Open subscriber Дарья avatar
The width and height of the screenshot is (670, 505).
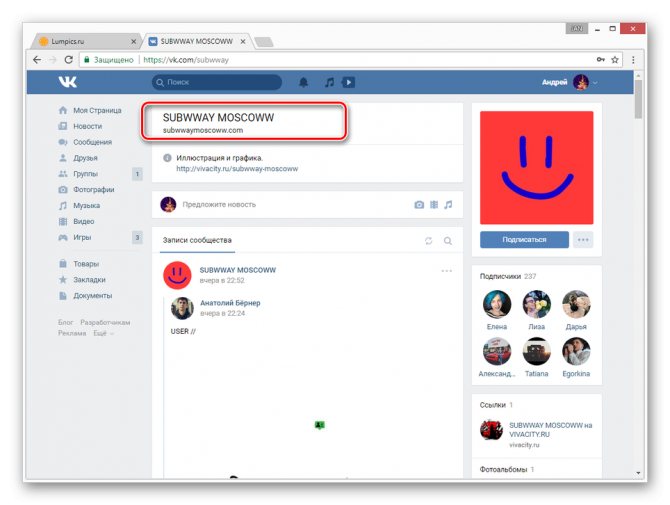(x=576, y=304)
